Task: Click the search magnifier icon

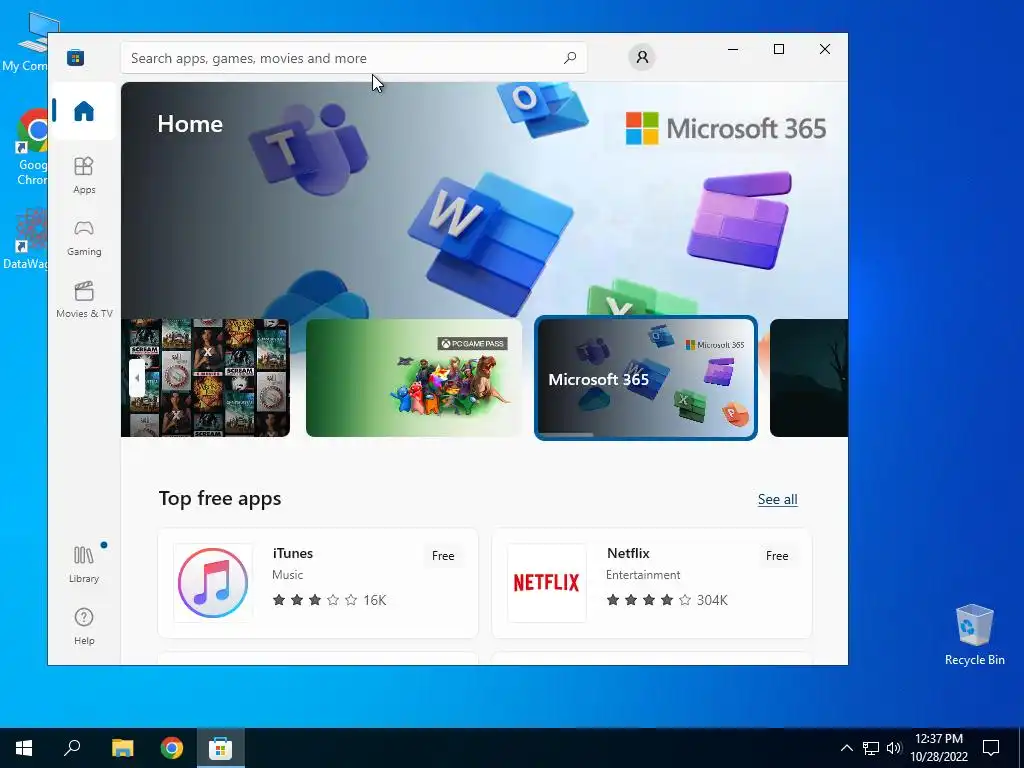Action: tap(569, 58)
